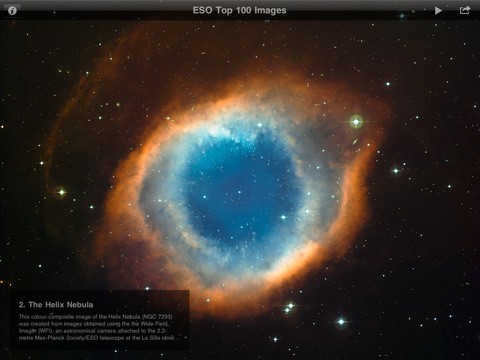Click the dark caption overlay box background
This screenshot has height=360, width=480.
[100, 320]
